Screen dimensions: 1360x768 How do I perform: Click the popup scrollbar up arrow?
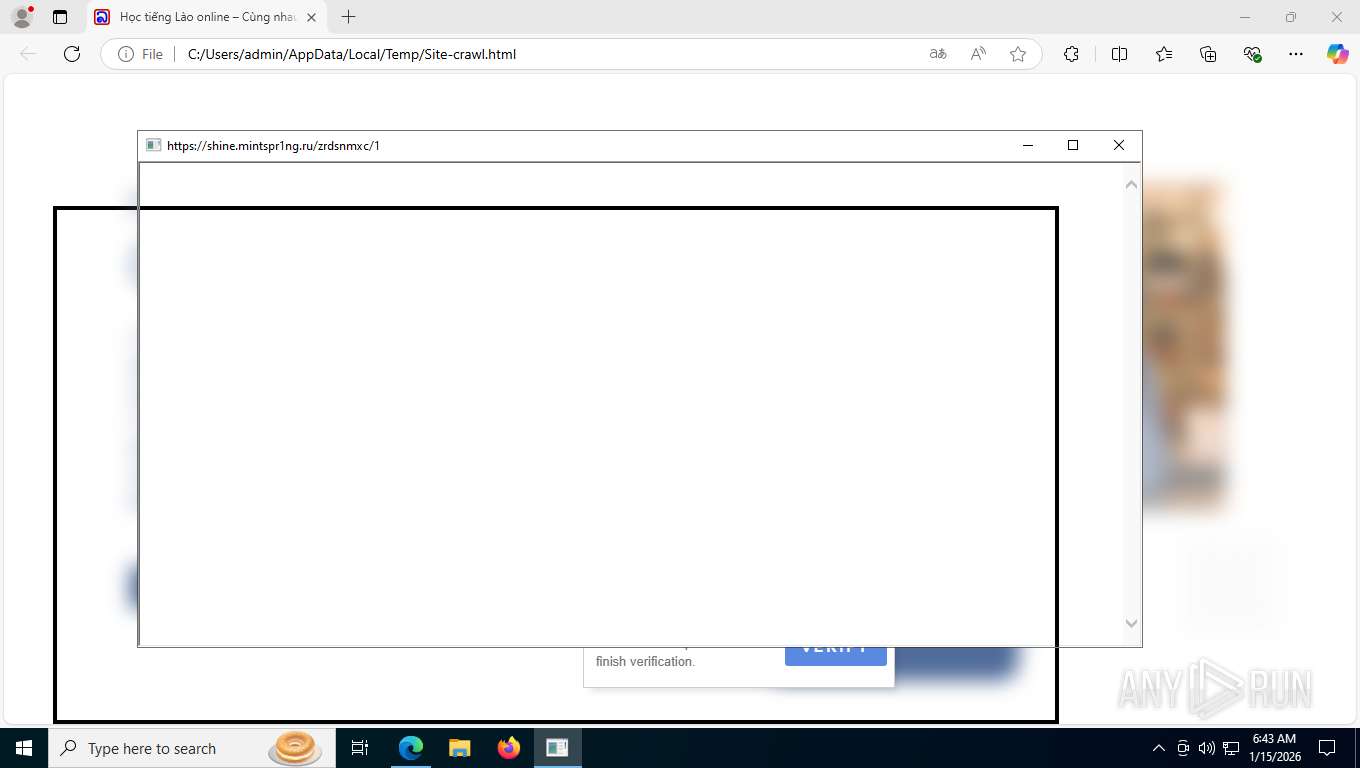tap(1131, 184)
